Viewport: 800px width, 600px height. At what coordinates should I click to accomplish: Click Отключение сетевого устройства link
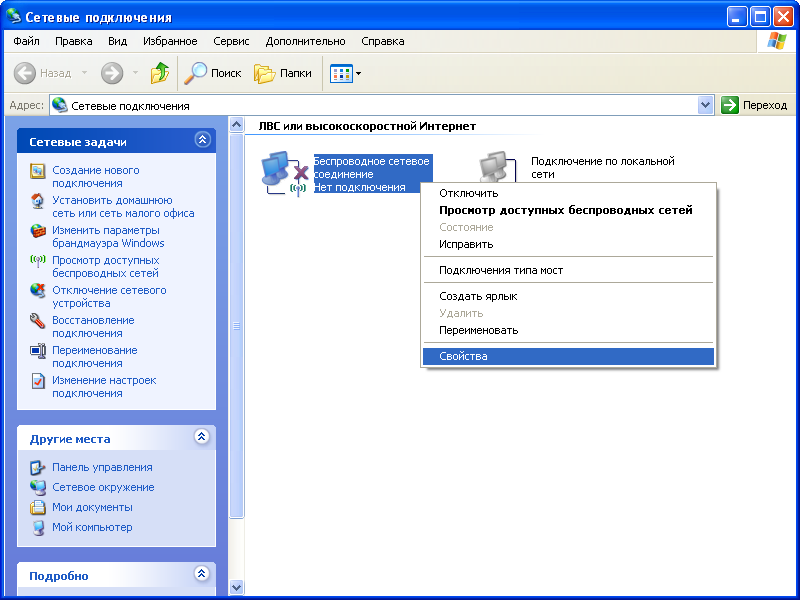[109, 297]
